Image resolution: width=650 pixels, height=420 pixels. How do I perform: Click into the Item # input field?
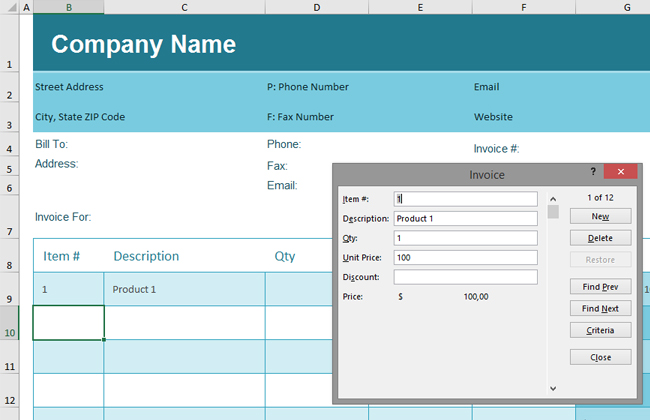pos(465,198)
